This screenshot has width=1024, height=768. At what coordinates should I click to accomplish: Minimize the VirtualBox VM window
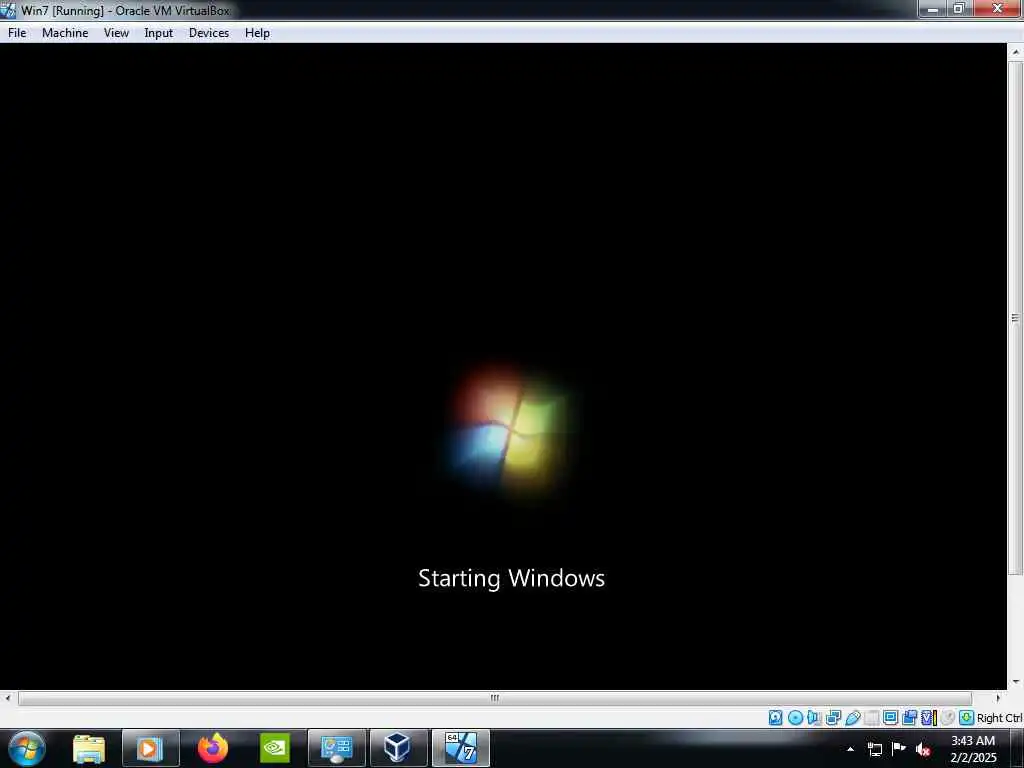pyautogui.click(x=933, y=8)
